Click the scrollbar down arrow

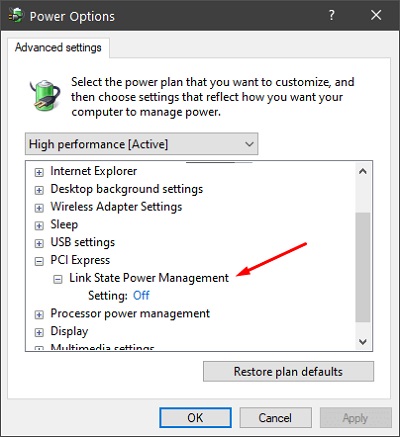tap(363, 342)
